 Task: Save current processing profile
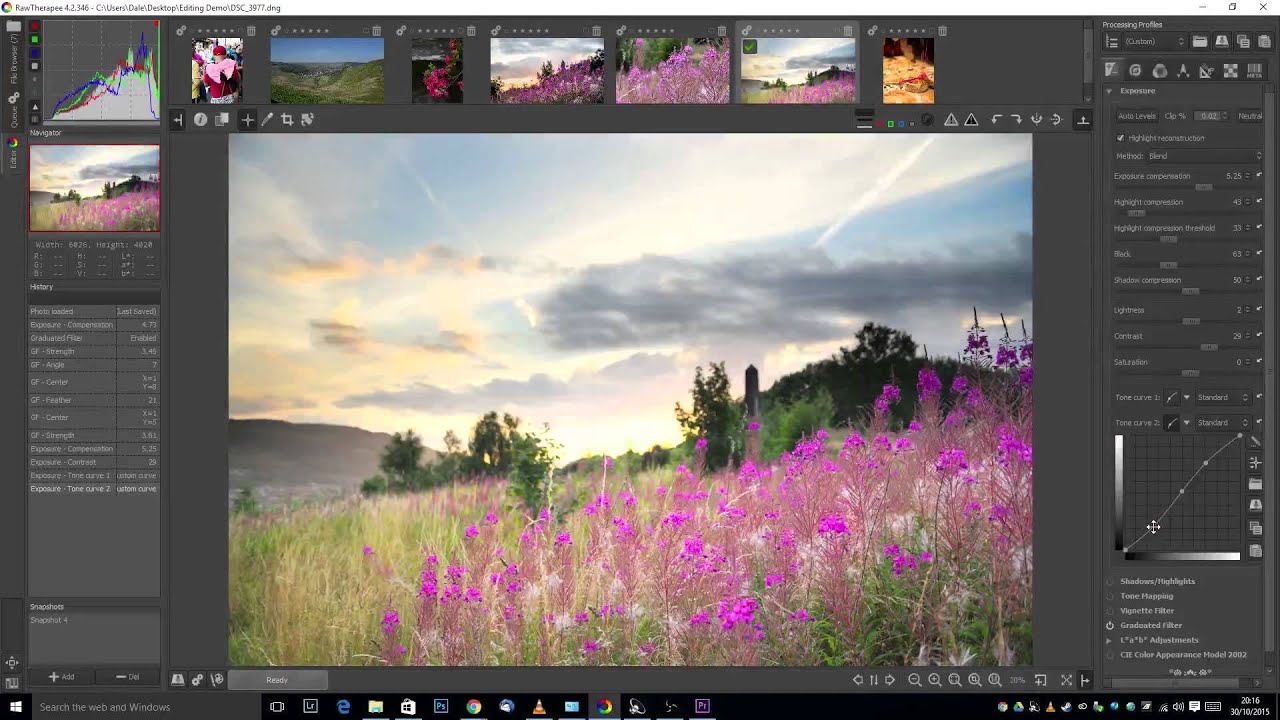[1222, 41]
